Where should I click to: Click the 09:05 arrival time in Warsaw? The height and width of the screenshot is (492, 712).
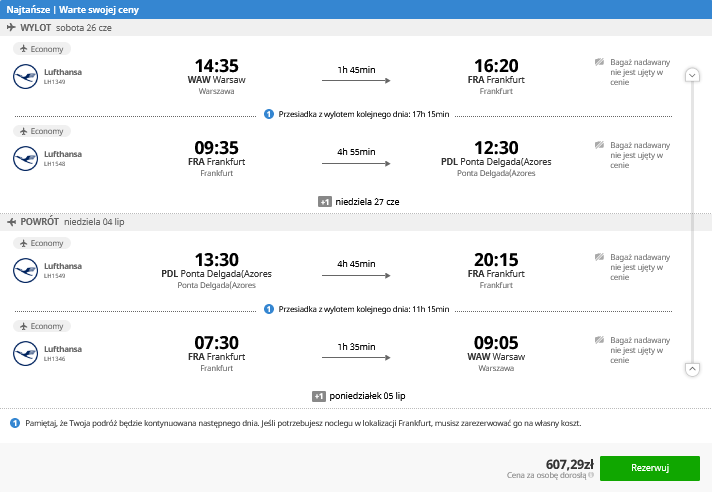coord(496,343)
